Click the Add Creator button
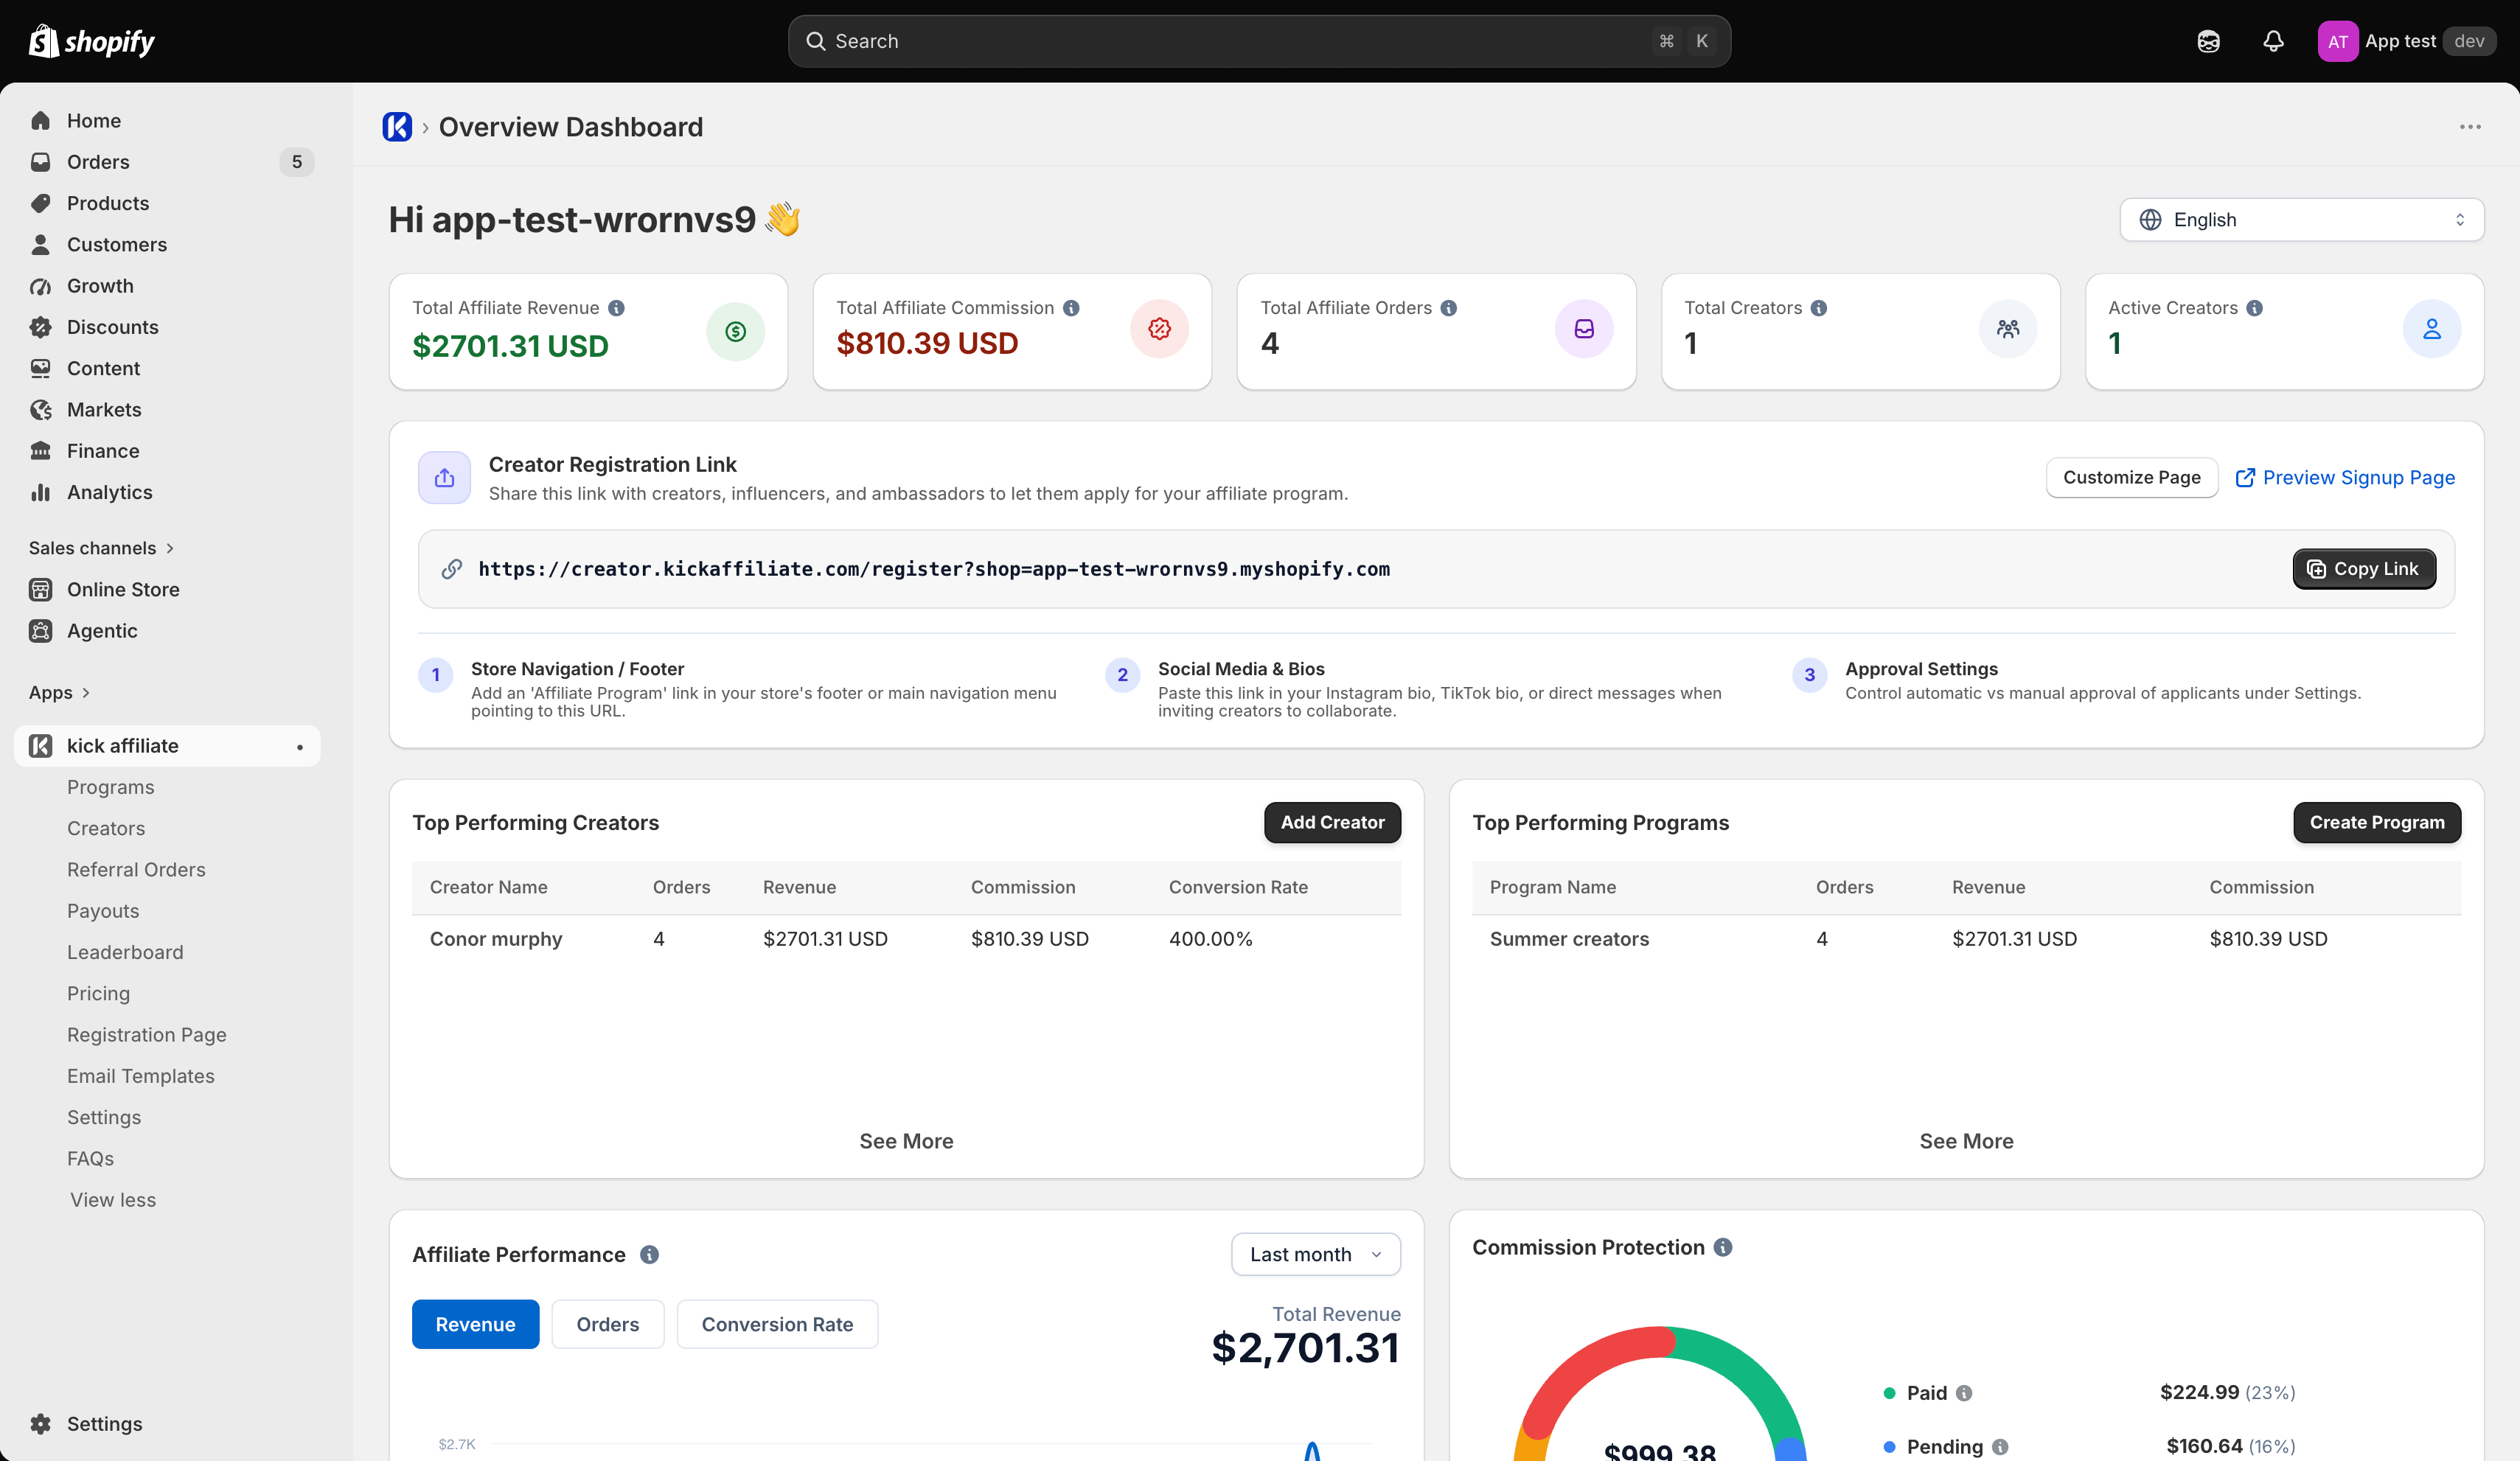Image resolution: width=2520 pixels, height=1461 pixels. click(x=1332, y=822)
